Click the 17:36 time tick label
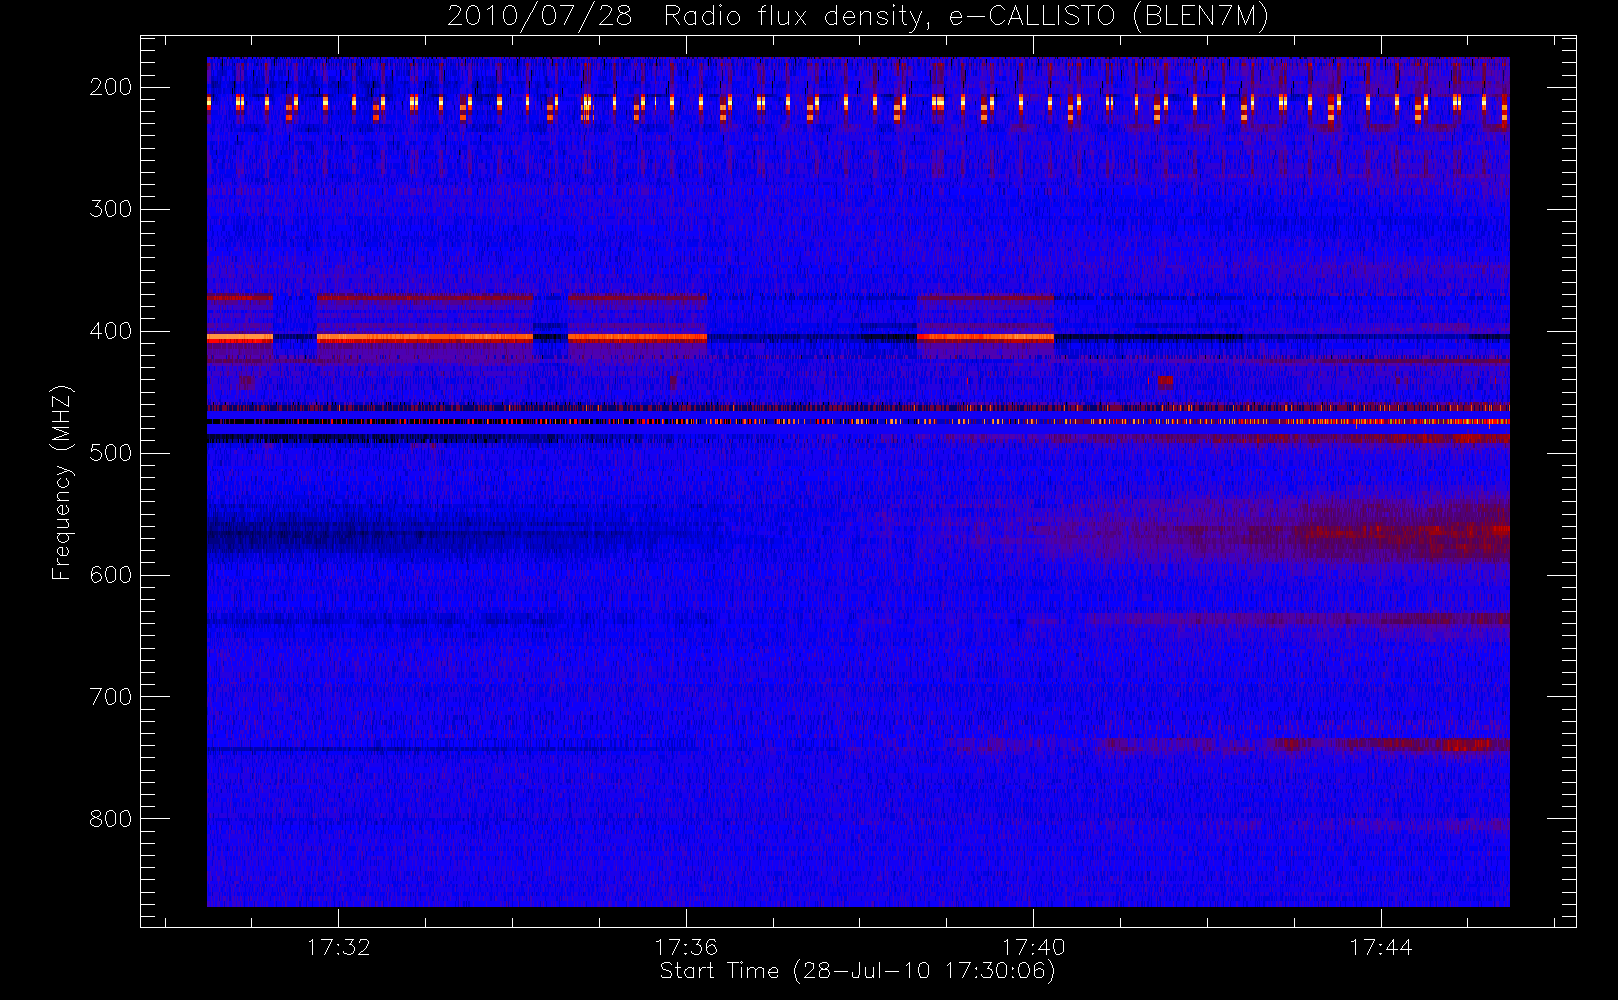 pyautogui.click(x=686, y=947)
